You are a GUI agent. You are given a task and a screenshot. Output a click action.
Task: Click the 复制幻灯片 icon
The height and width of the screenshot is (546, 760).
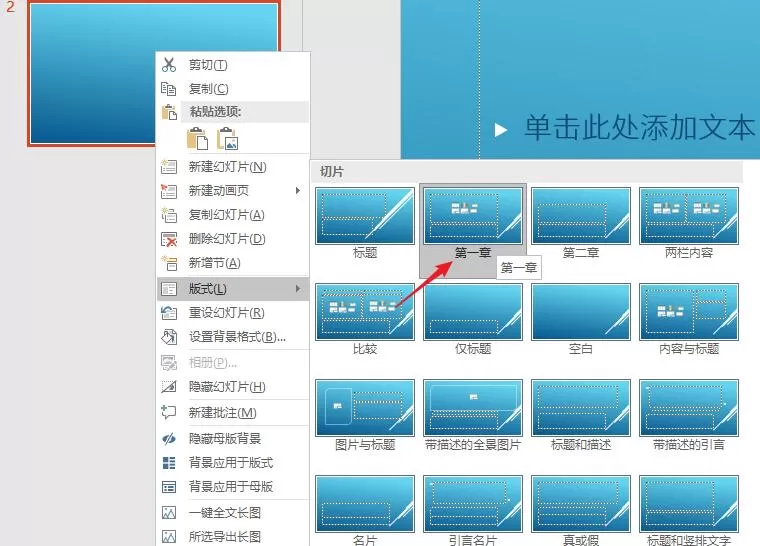169,215
